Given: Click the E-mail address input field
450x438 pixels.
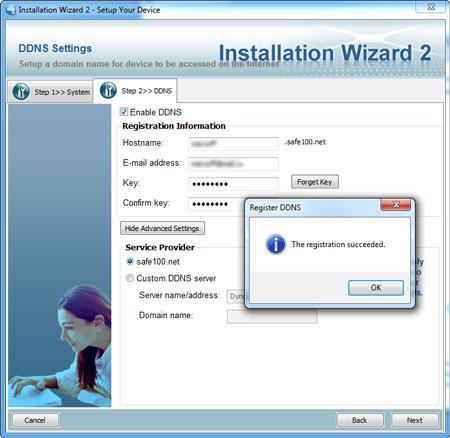Looking at the screenshot, I should pyautogui.click(x=233, y=164).
